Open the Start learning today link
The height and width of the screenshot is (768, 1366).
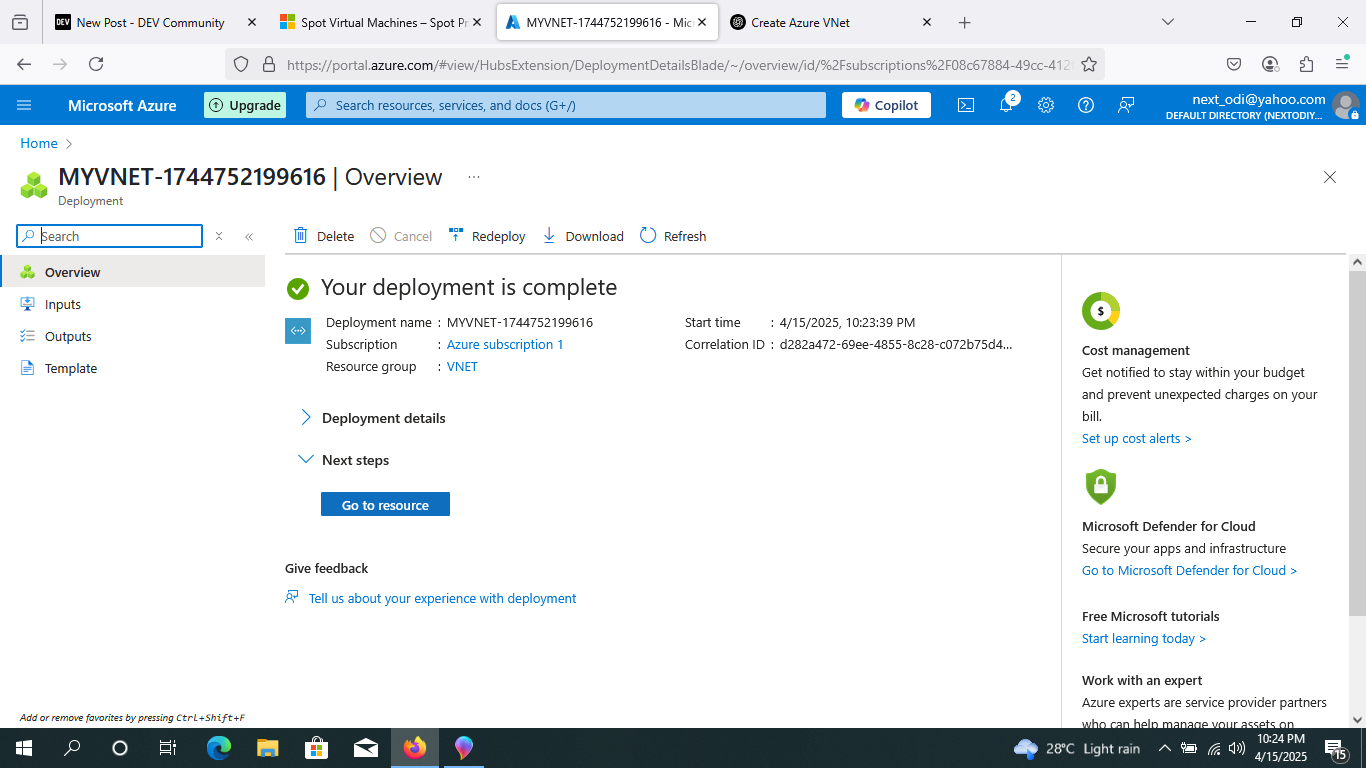point(1143,638)
